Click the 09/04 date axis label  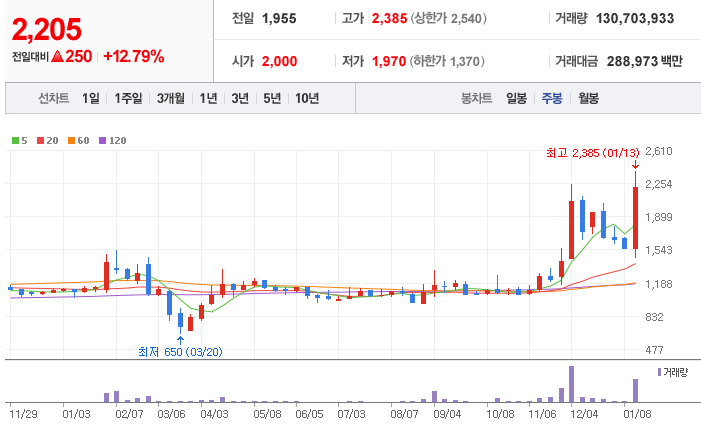pyautogui.click(x=447, y=414)
